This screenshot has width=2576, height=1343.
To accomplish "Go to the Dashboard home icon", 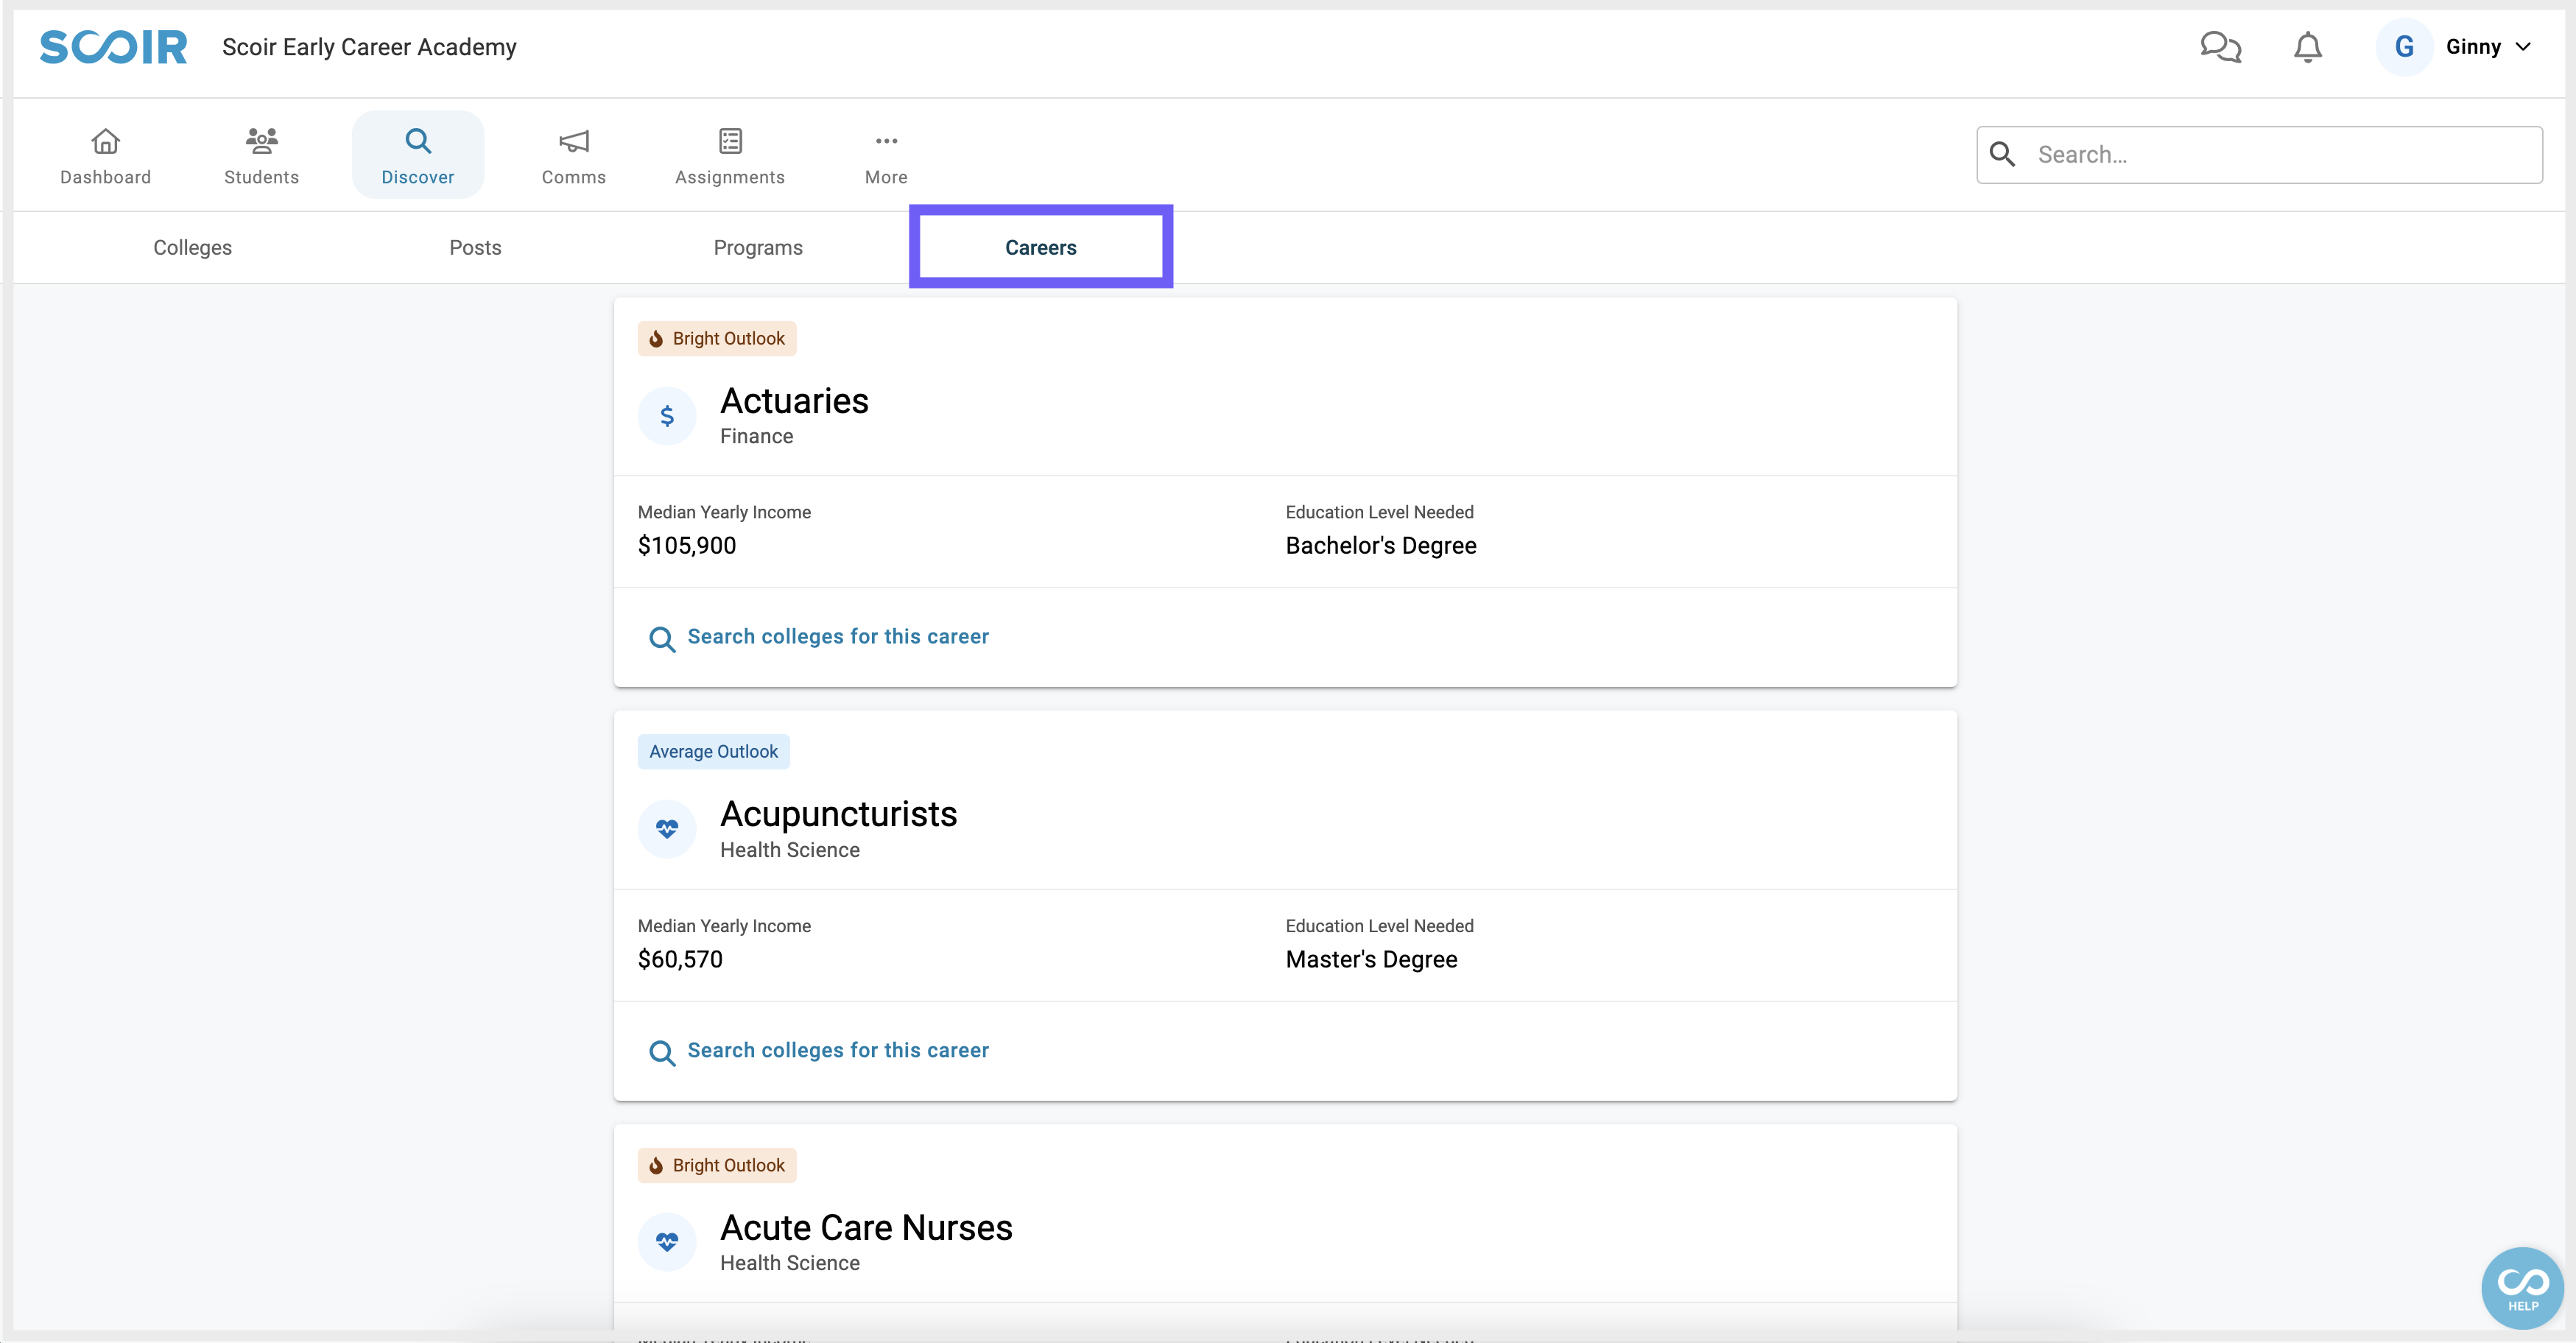I will 105,141.
